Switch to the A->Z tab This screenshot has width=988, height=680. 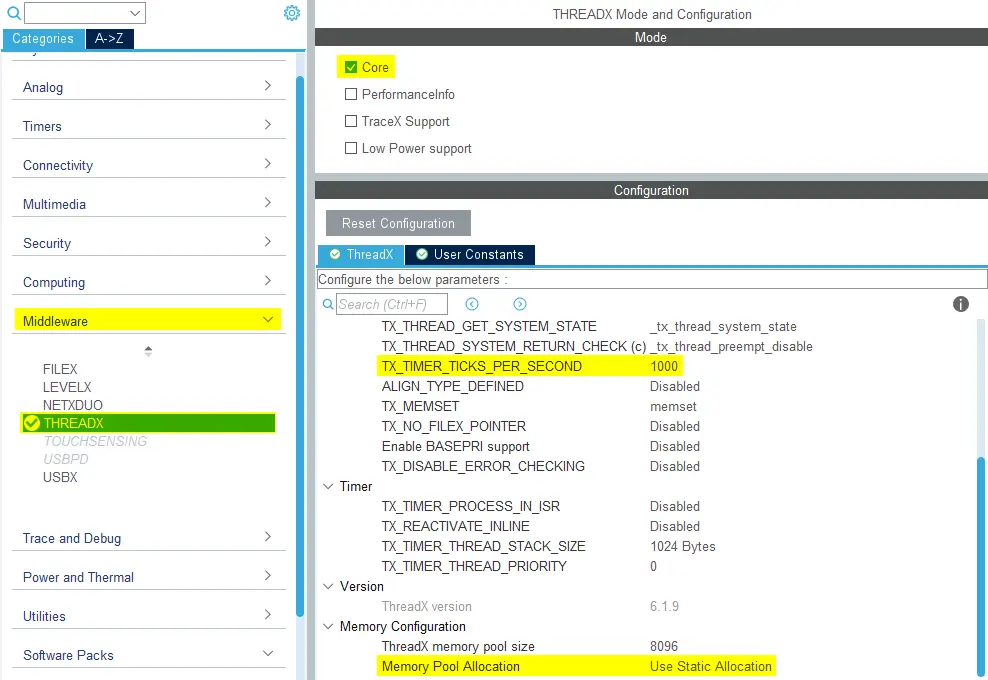(110, 39)
